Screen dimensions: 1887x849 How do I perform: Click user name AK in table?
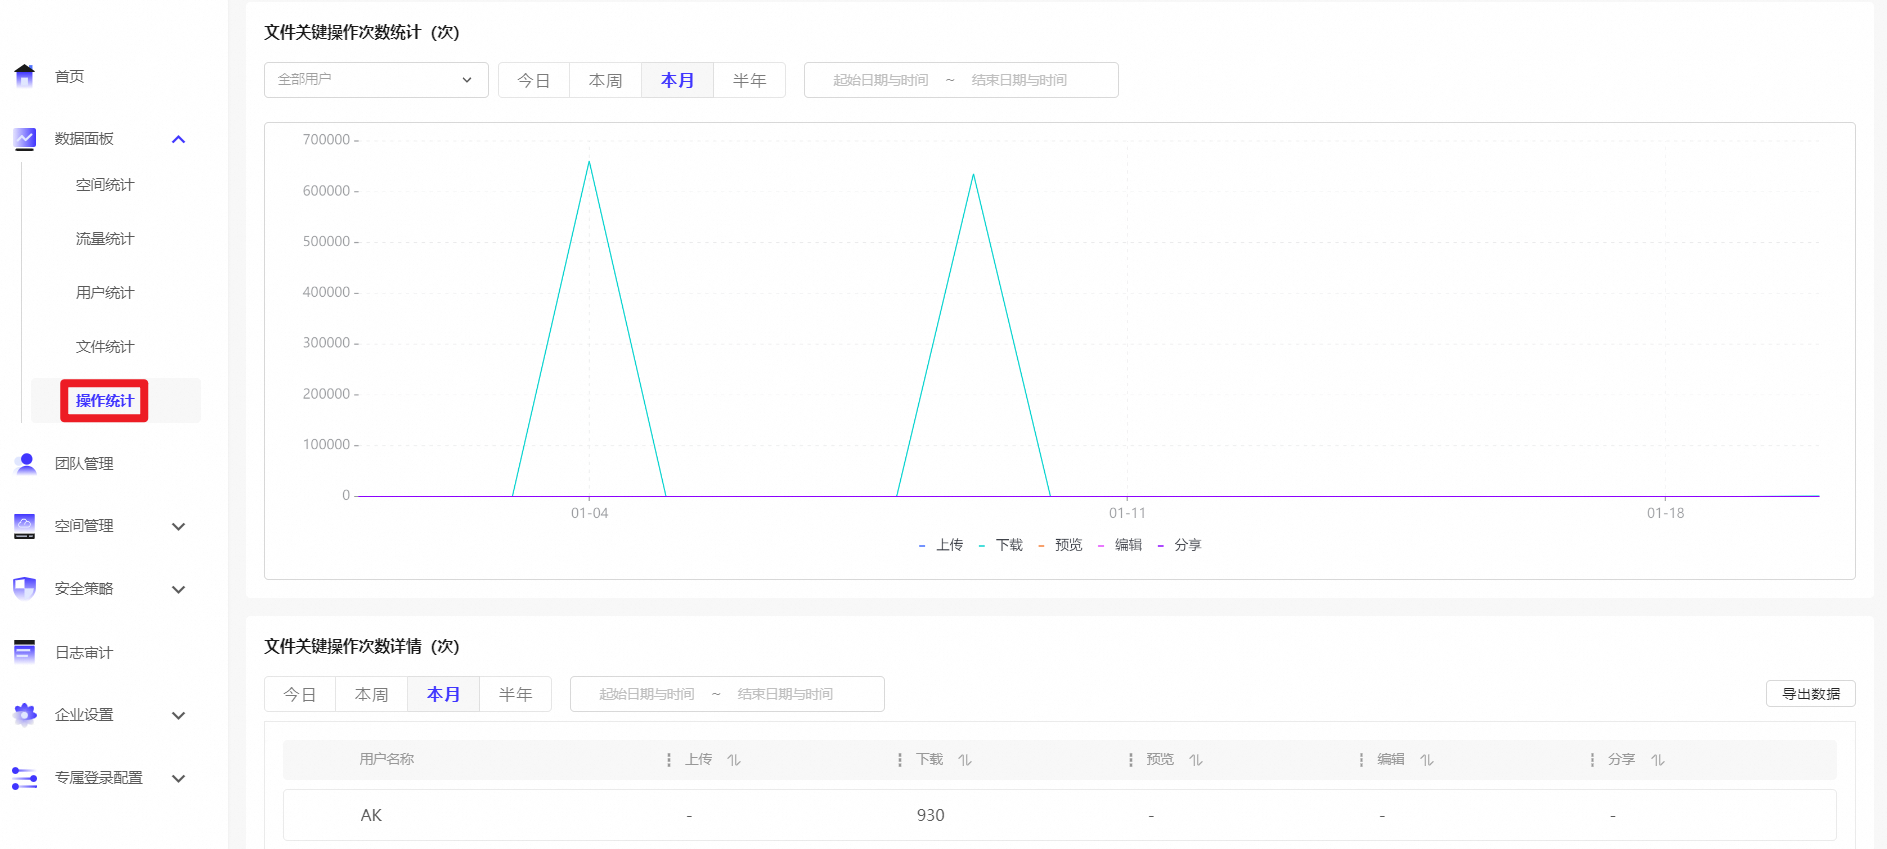[371, 815]
